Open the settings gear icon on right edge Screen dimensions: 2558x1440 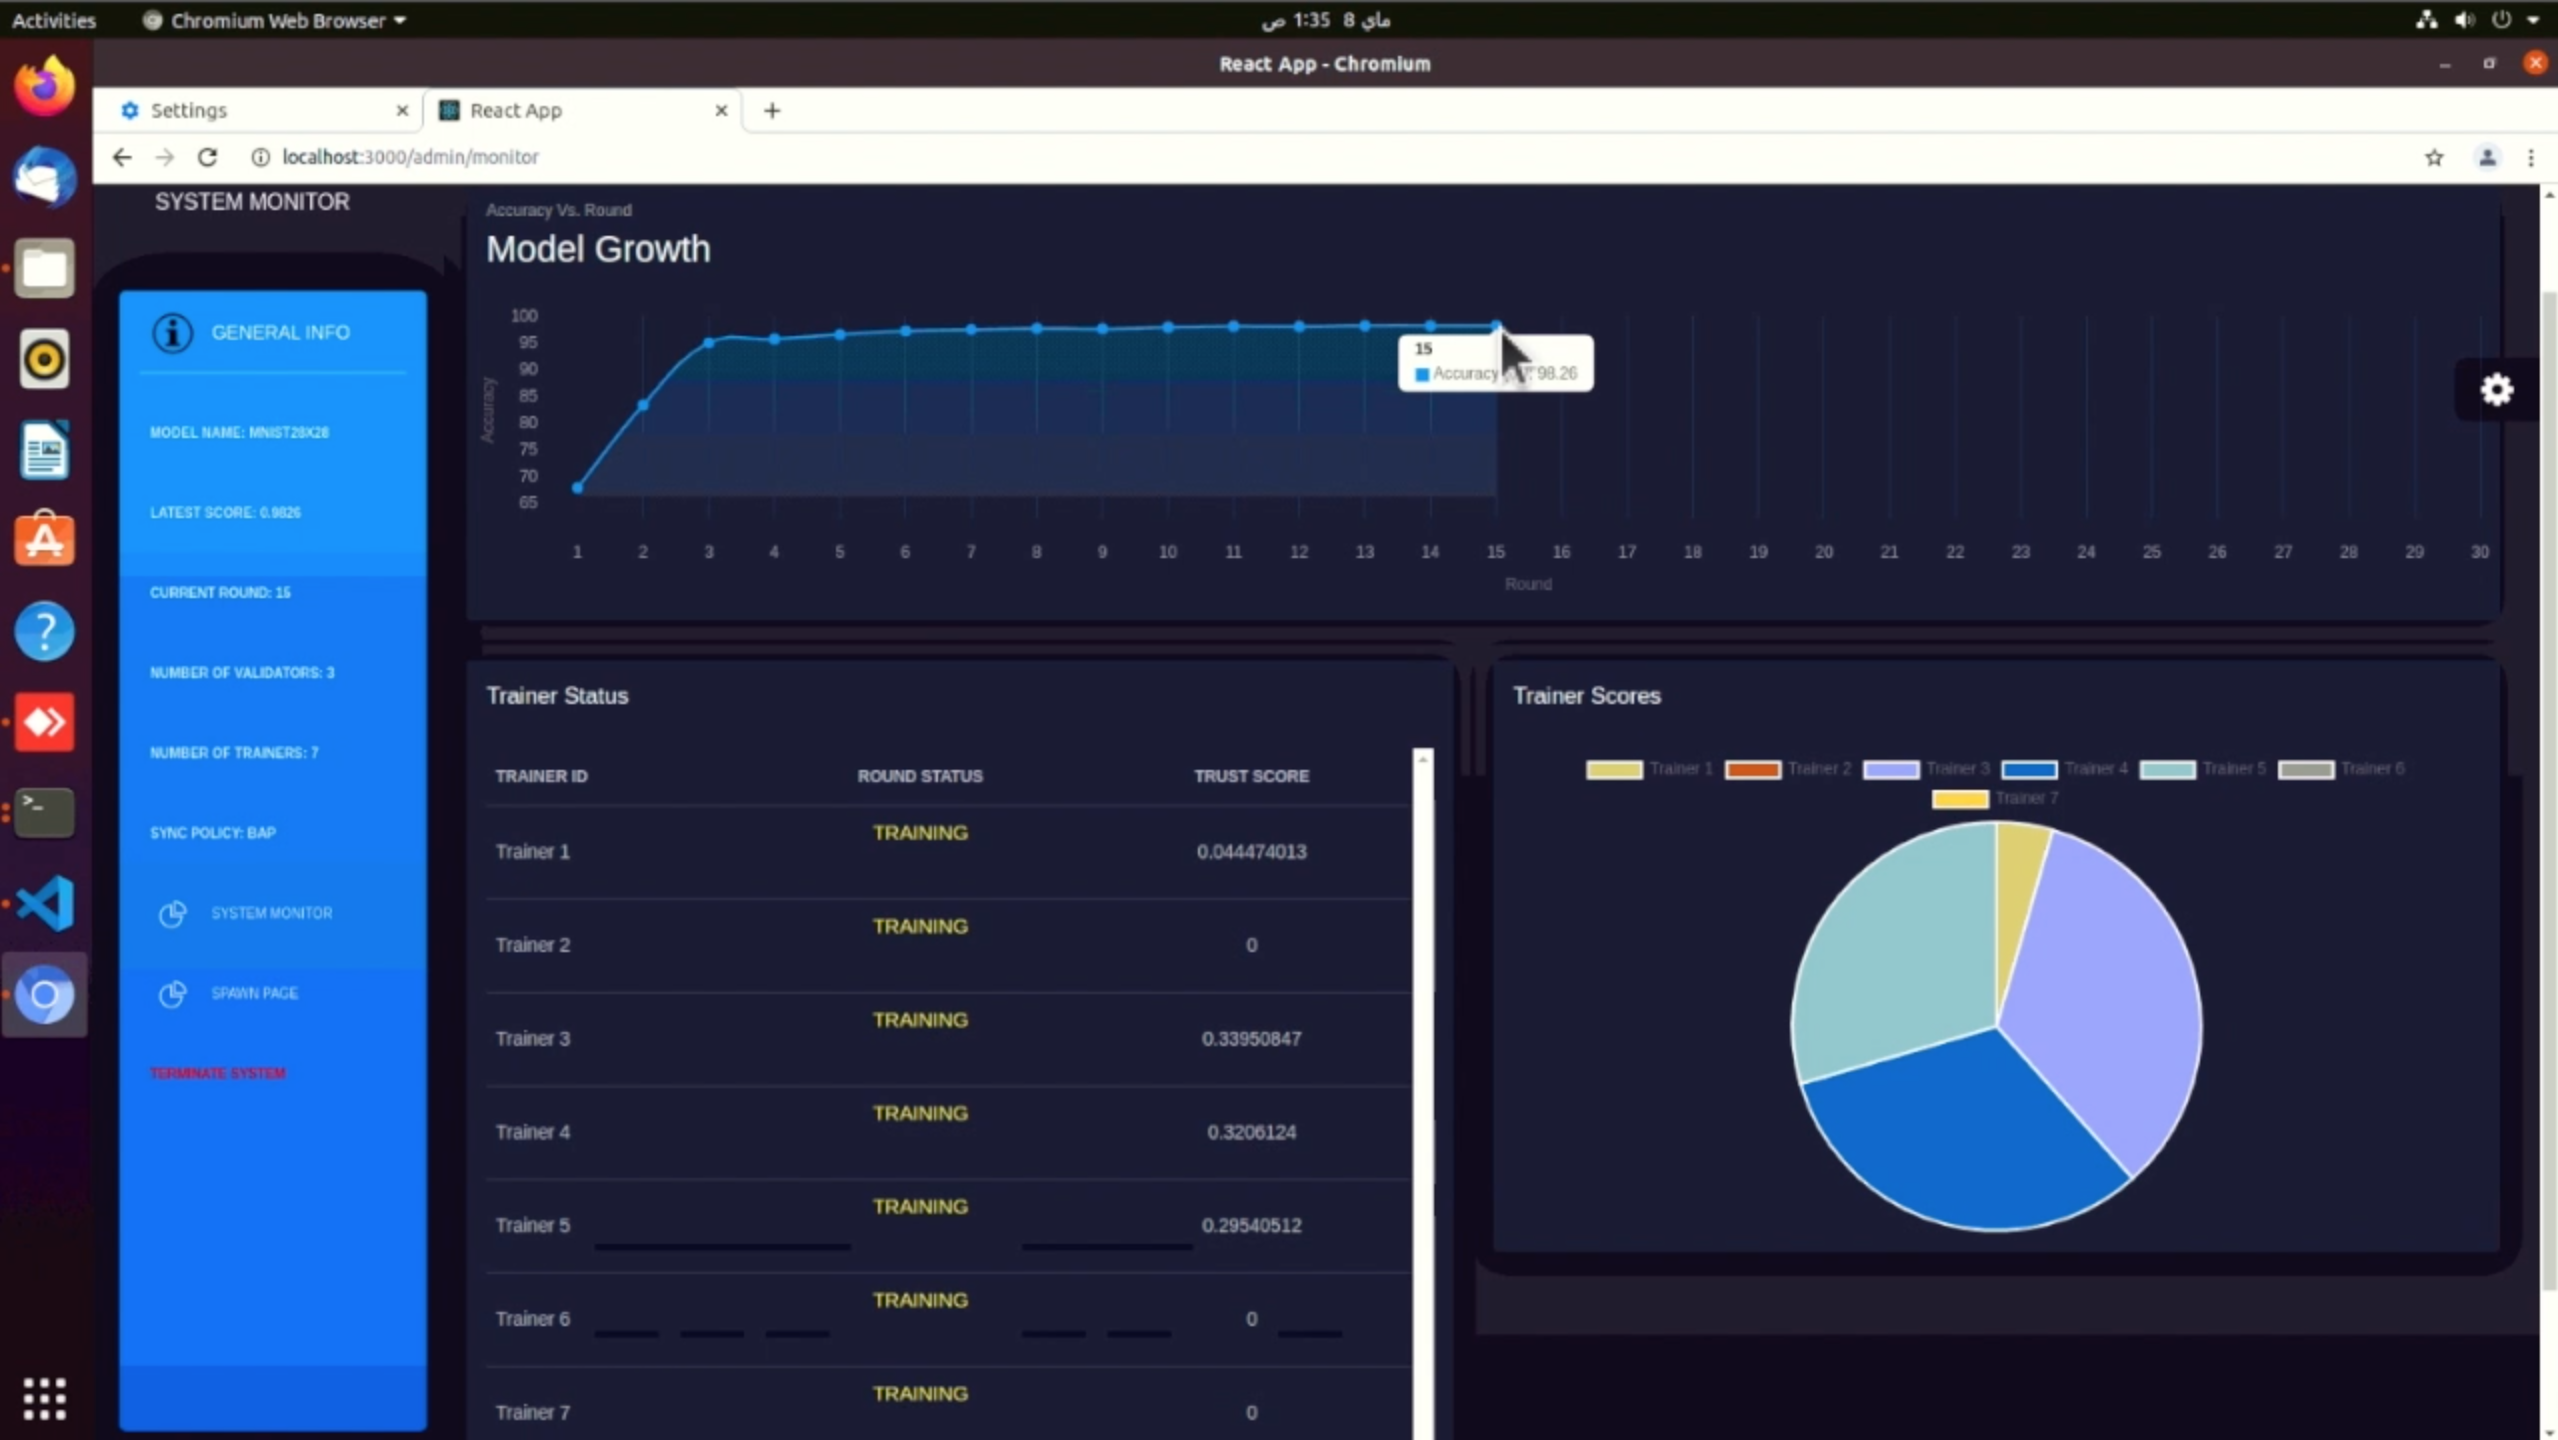click(x=2496, y=389)
